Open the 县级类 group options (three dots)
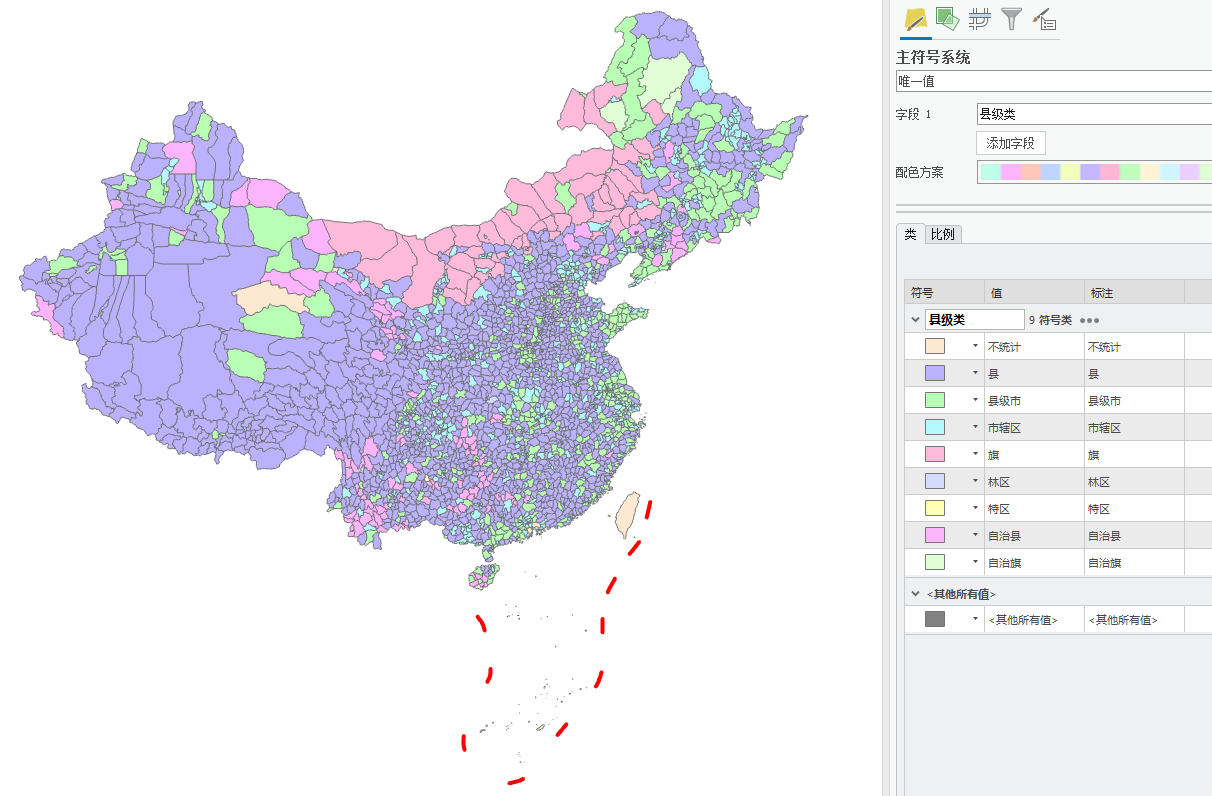Viewport: 1212px width, 796px height. click(1089, 320)
